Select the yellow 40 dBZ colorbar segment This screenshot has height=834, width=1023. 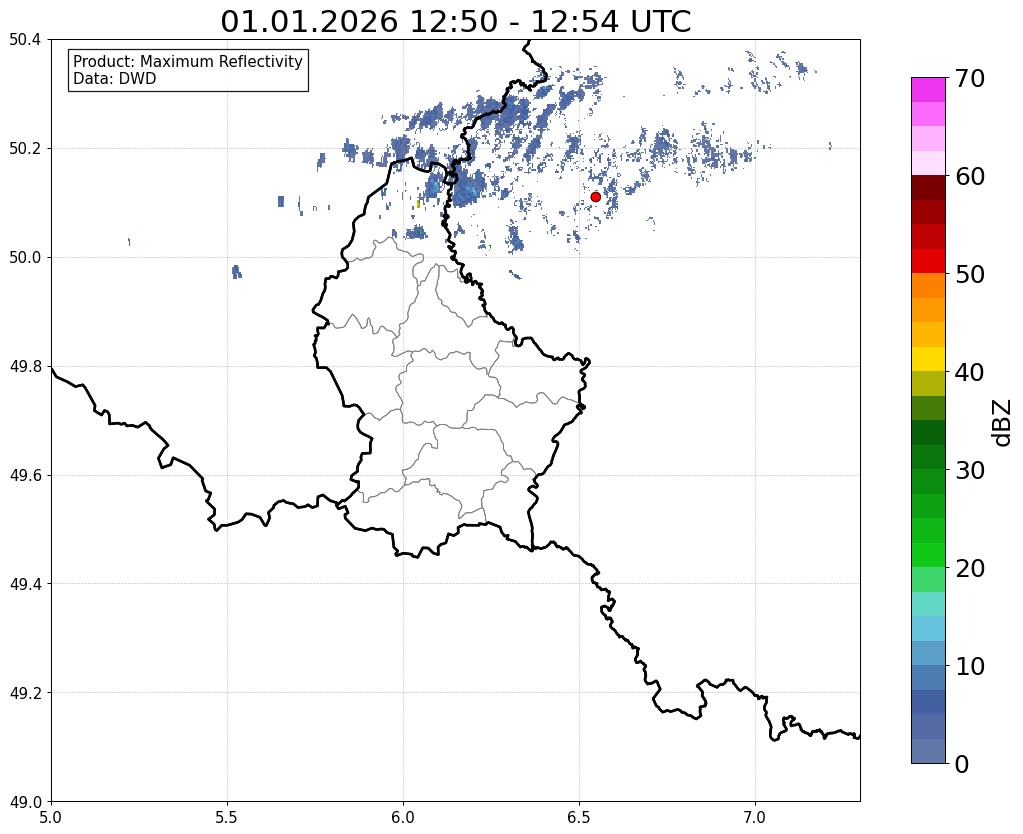(x=928, y=359)
